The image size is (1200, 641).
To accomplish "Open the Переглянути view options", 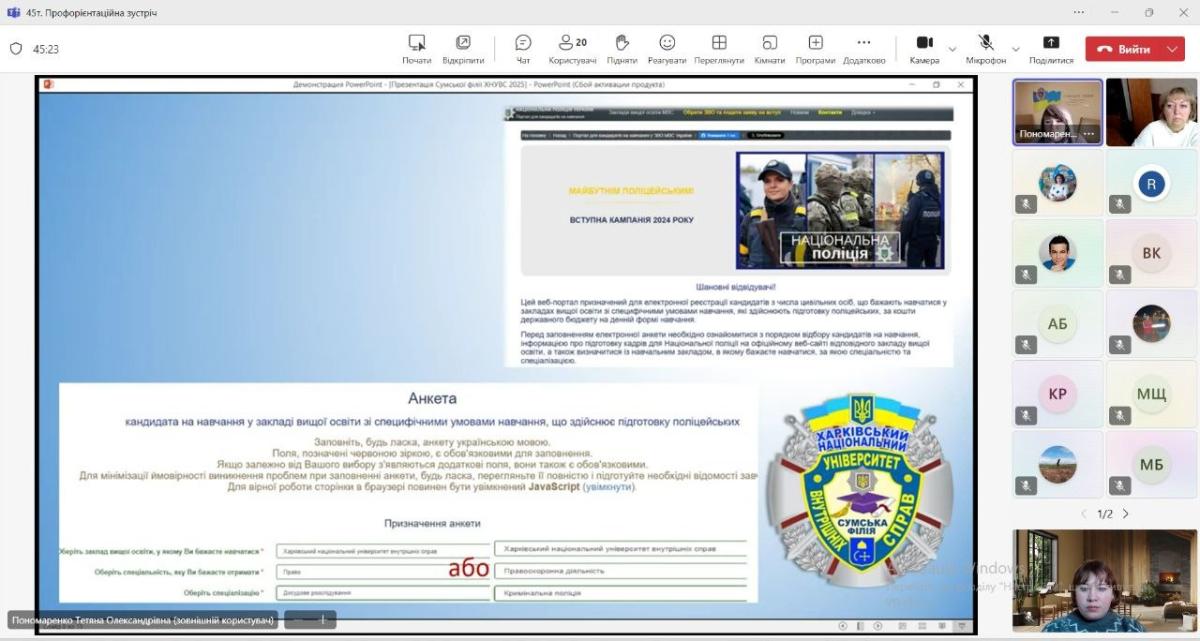I will [718, 48].
